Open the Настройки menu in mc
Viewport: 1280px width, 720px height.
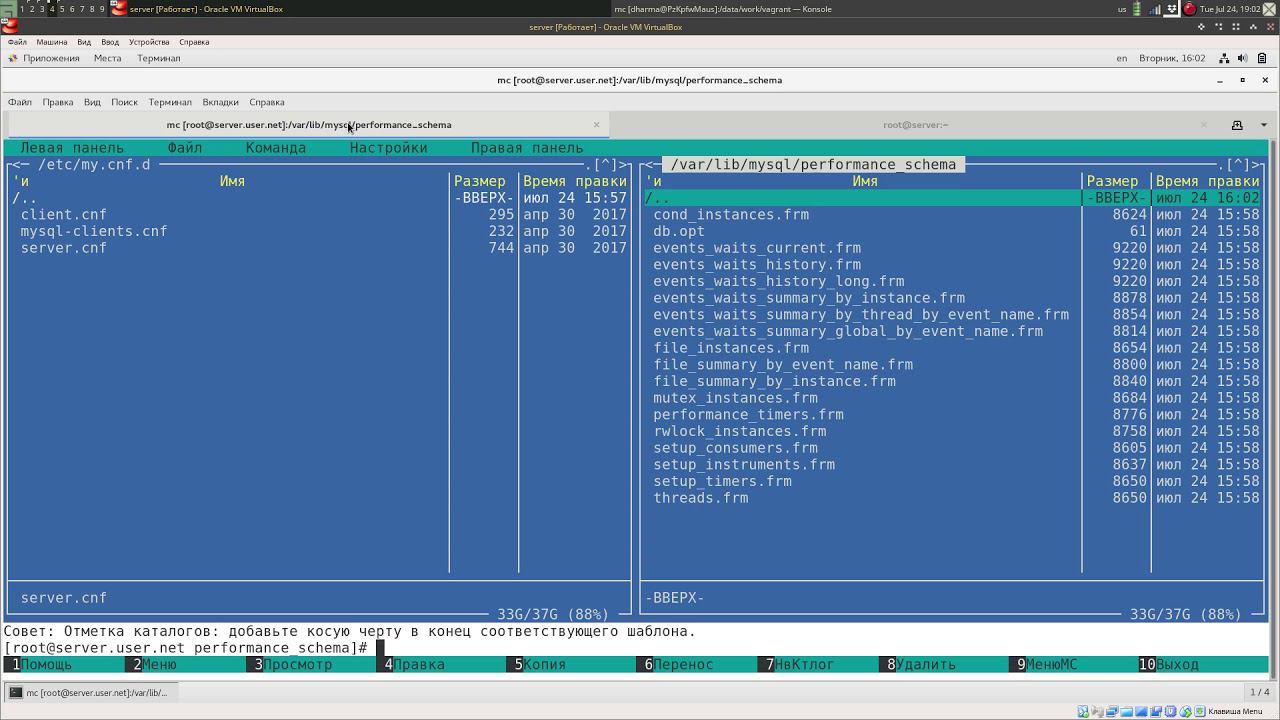pyautogui.click(x=389, y=148)
